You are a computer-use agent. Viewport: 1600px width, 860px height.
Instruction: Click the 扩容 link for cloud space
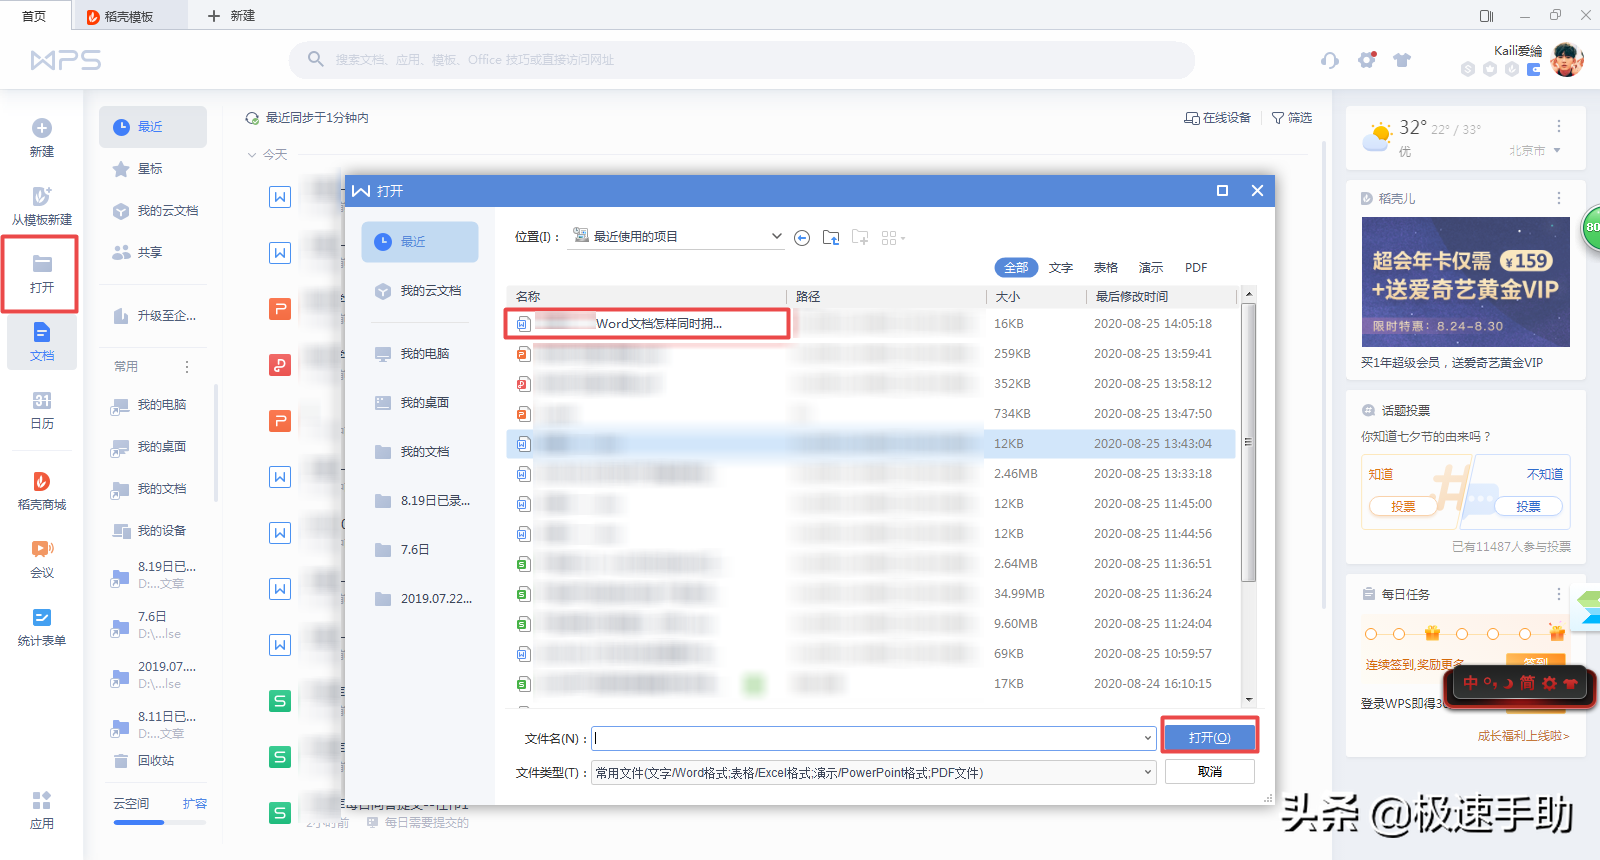[195, 804]
